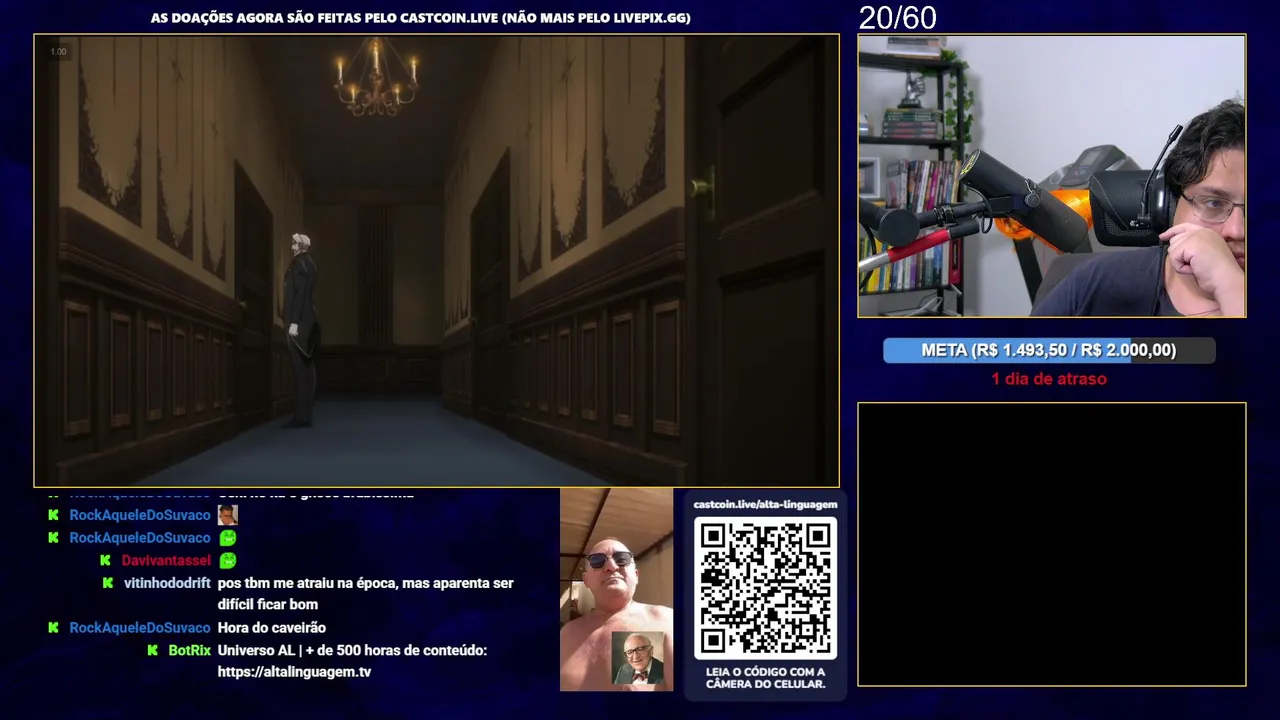
Task: Click username vitinhododrift in chat
Action: point(167,583)
